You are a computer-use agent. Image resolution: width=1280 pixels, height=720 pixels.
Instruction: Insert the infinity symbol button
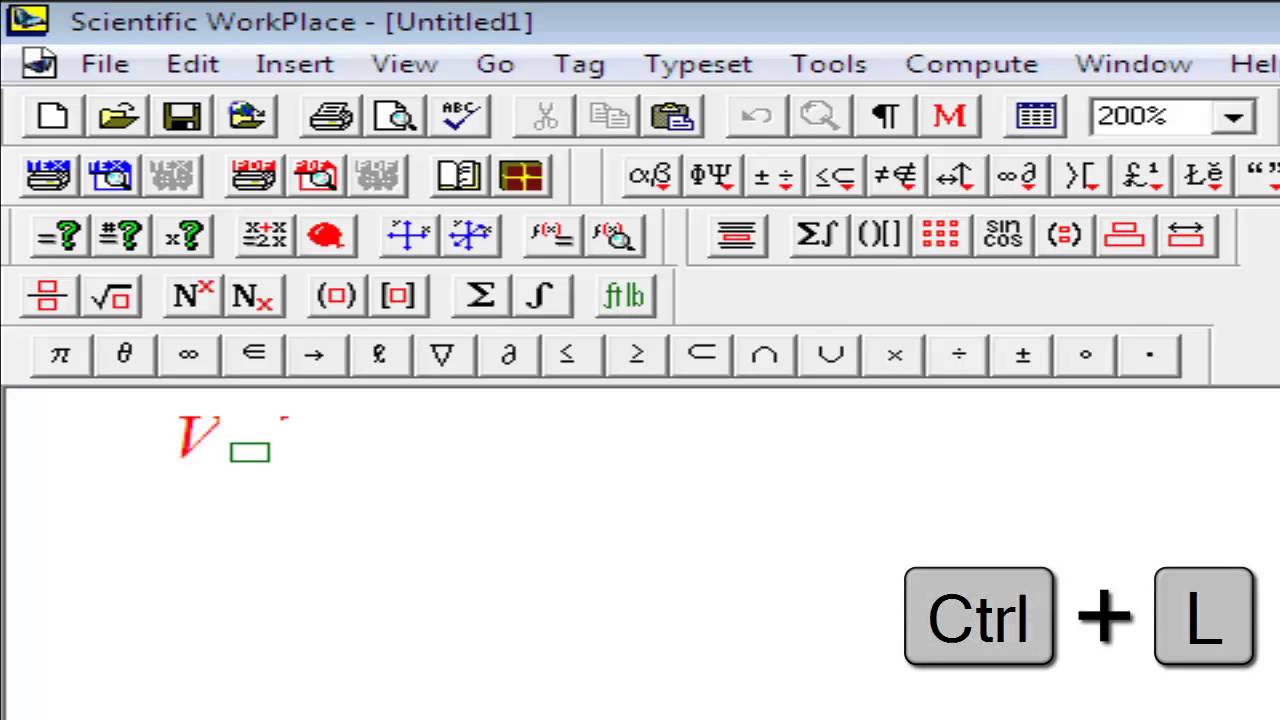[x=187, y=355]
